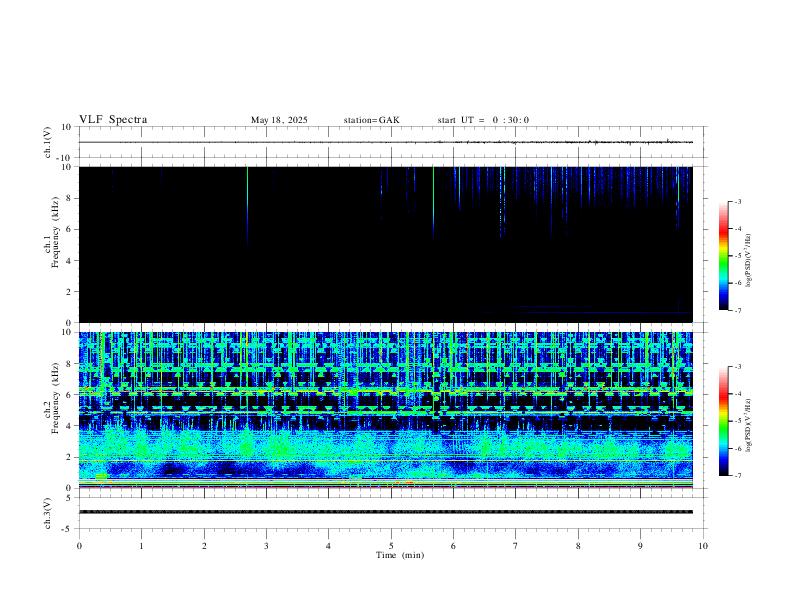Click time axis tick label '5'
Viewport: 792px width, 612px height.
[x=391, y=546]
